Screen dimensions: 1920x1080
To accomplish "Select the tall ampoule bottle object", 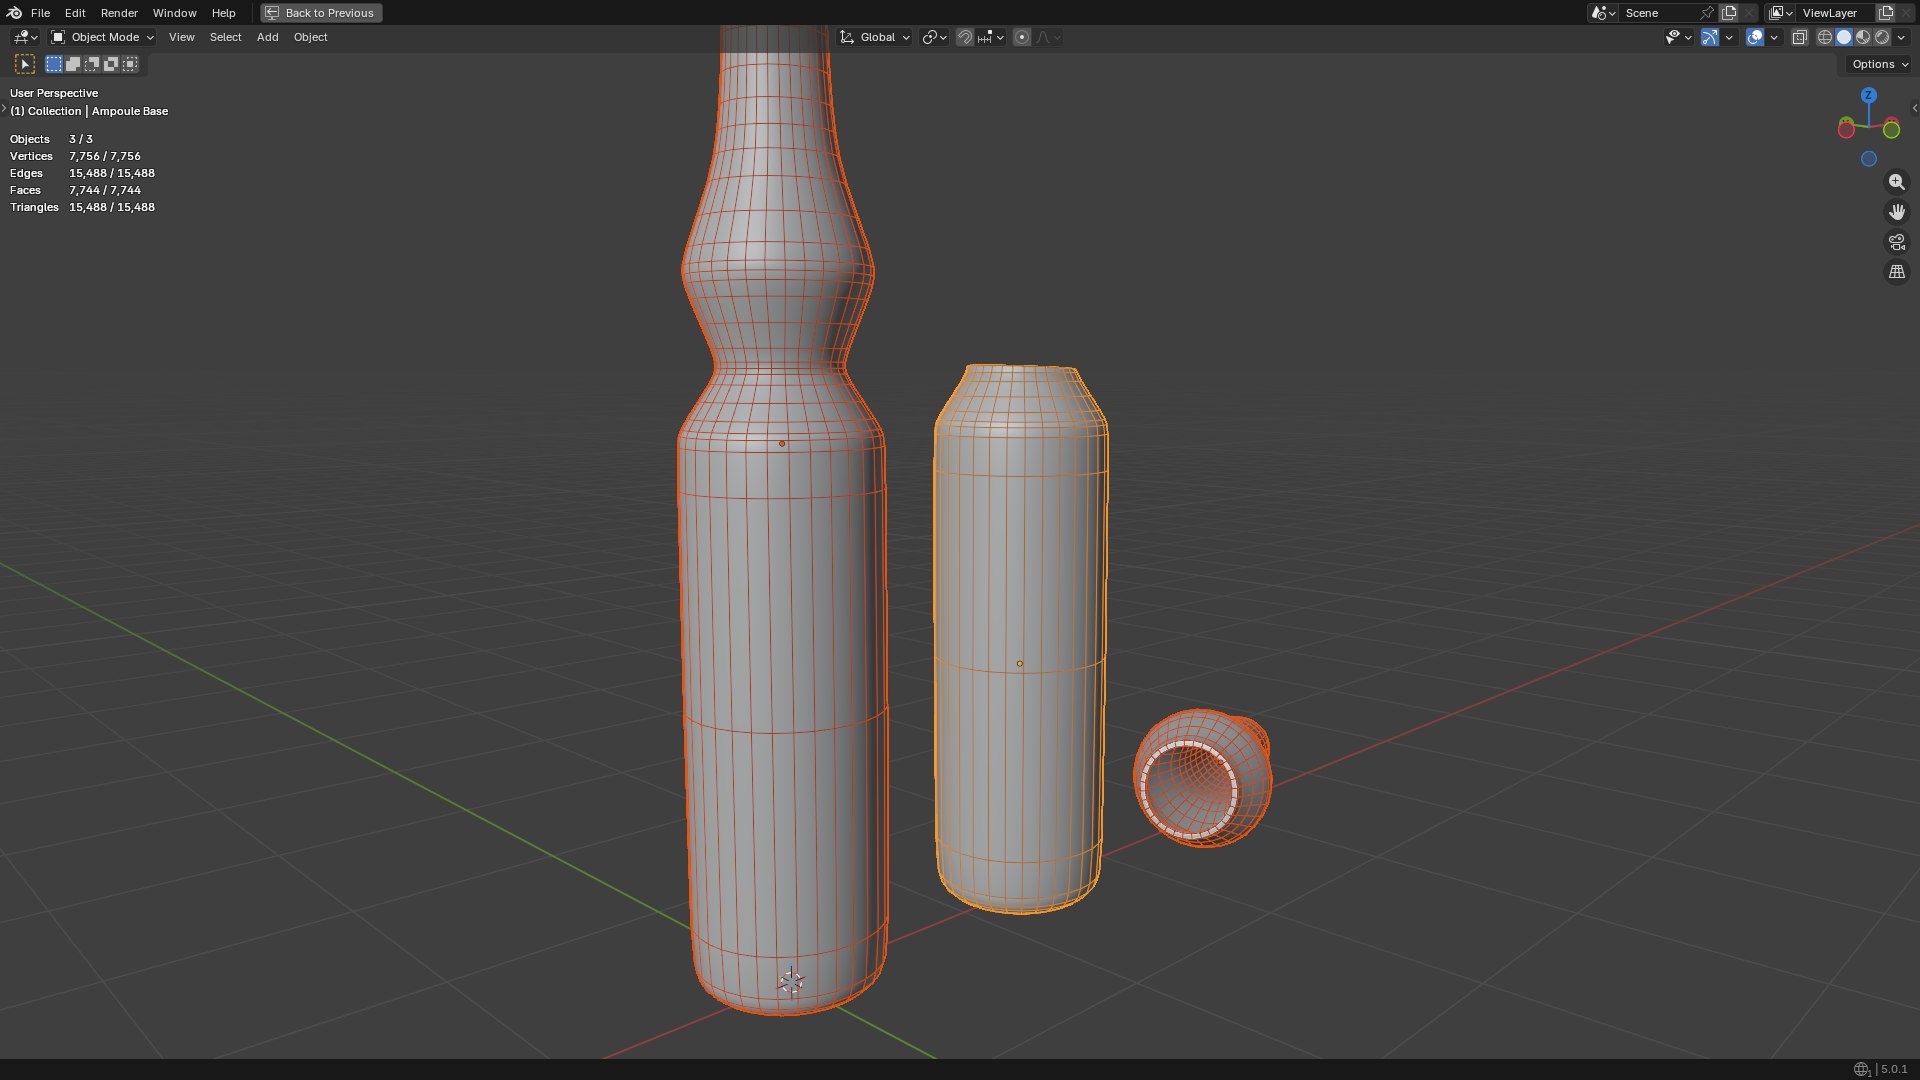I will 782,600.
